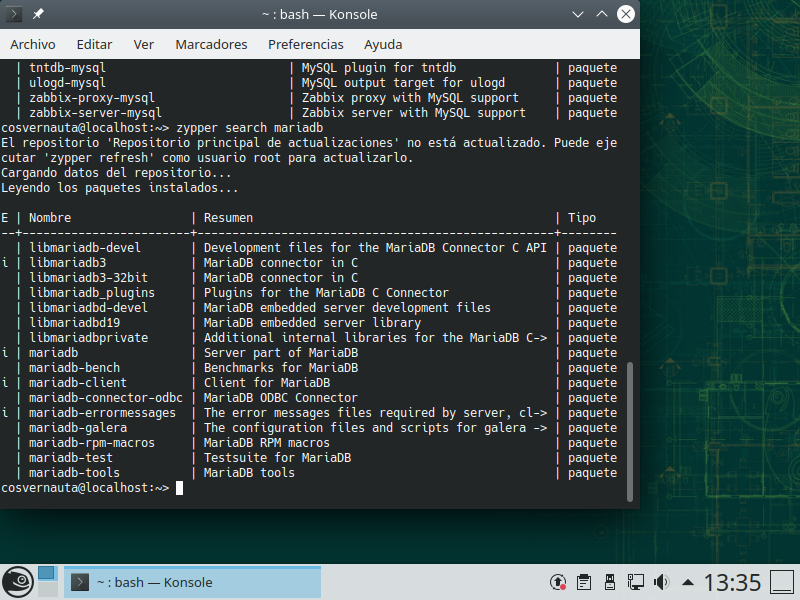Open the Archivo menu
This screenshot has height=600, width=800.
(x=33, y=44)
